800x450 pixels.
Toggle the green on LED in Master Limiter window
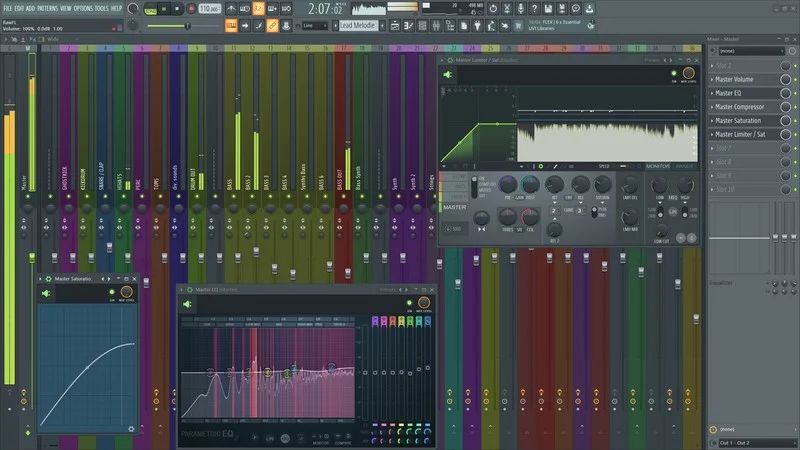click(x=674, y=73)
